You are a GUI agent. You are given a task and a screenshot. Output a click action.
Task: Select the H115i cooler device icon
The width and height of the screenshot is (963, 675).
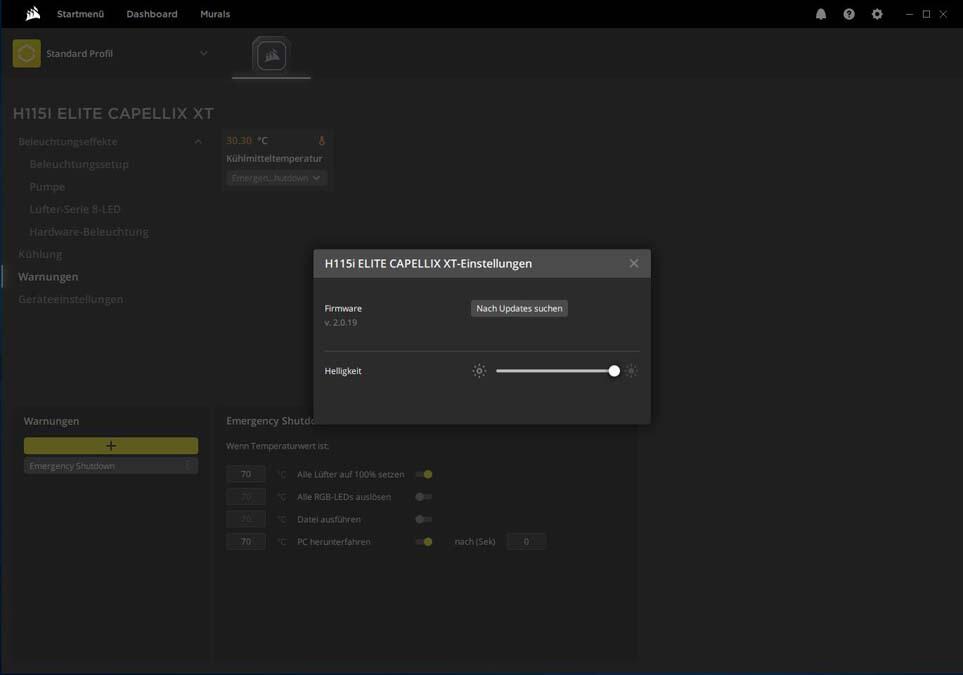pos(271,55)
